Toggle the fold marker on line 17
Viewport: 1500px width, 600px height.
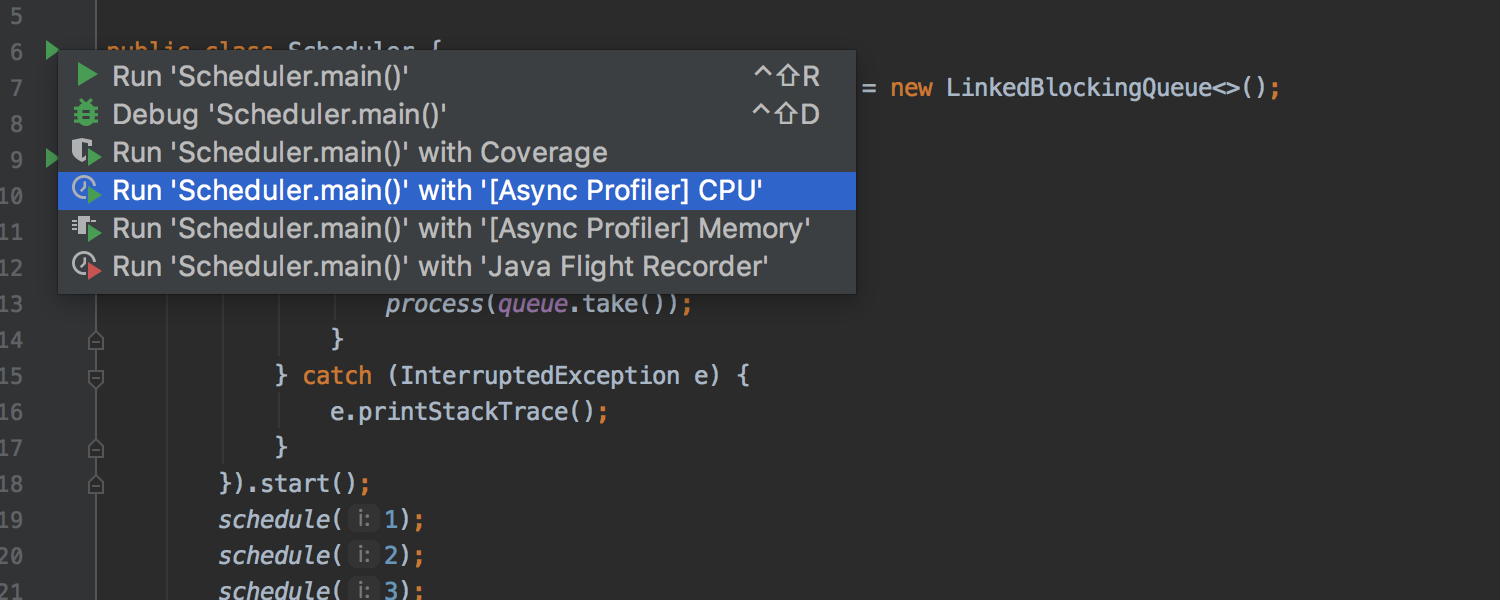click(96, 448)
